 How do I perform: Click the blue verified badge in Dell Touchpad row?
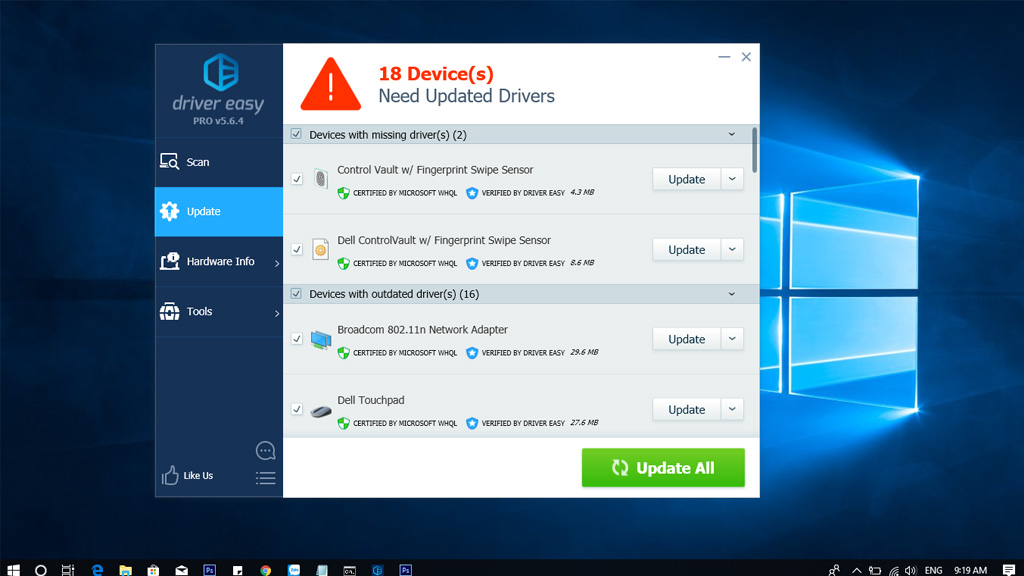(472, 423)
